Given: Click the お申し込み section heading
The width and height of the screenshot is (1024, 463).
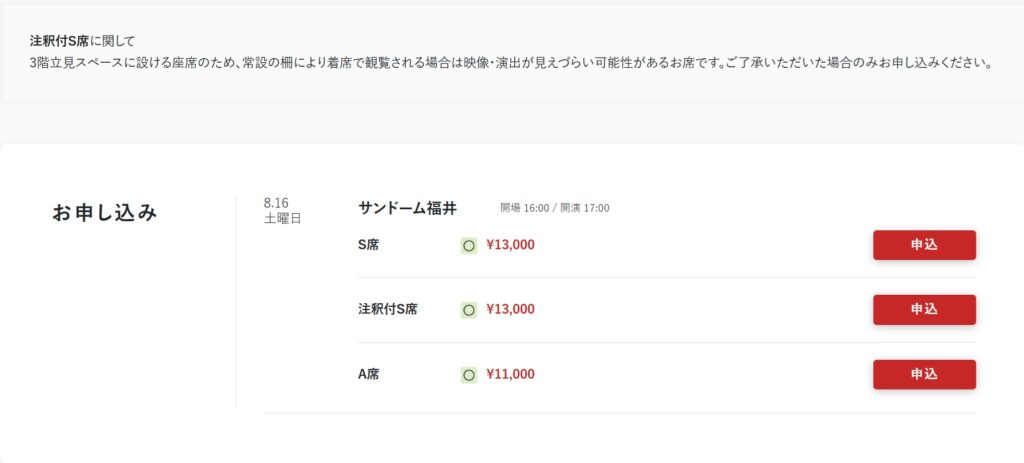Looking at the screenshot, I should pos(104,213).
